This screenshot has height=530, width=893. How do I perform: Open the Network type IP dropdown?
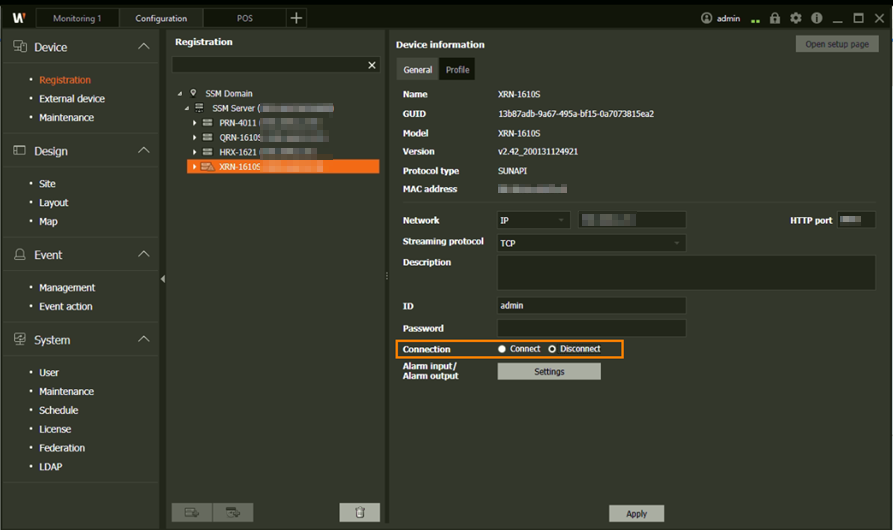click(534, 220)
